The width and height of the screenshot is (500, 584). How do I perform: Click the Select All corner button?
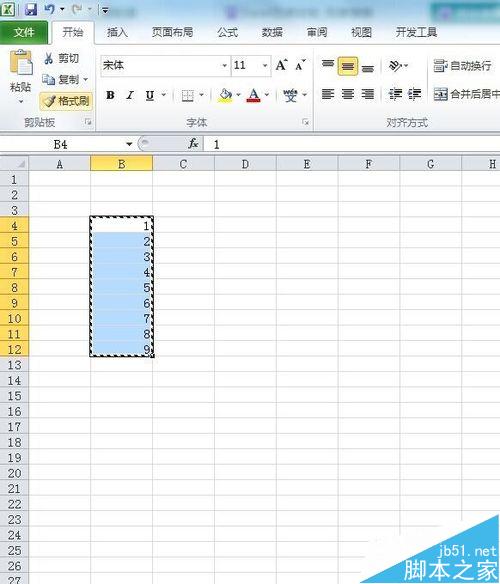(15, 164)
